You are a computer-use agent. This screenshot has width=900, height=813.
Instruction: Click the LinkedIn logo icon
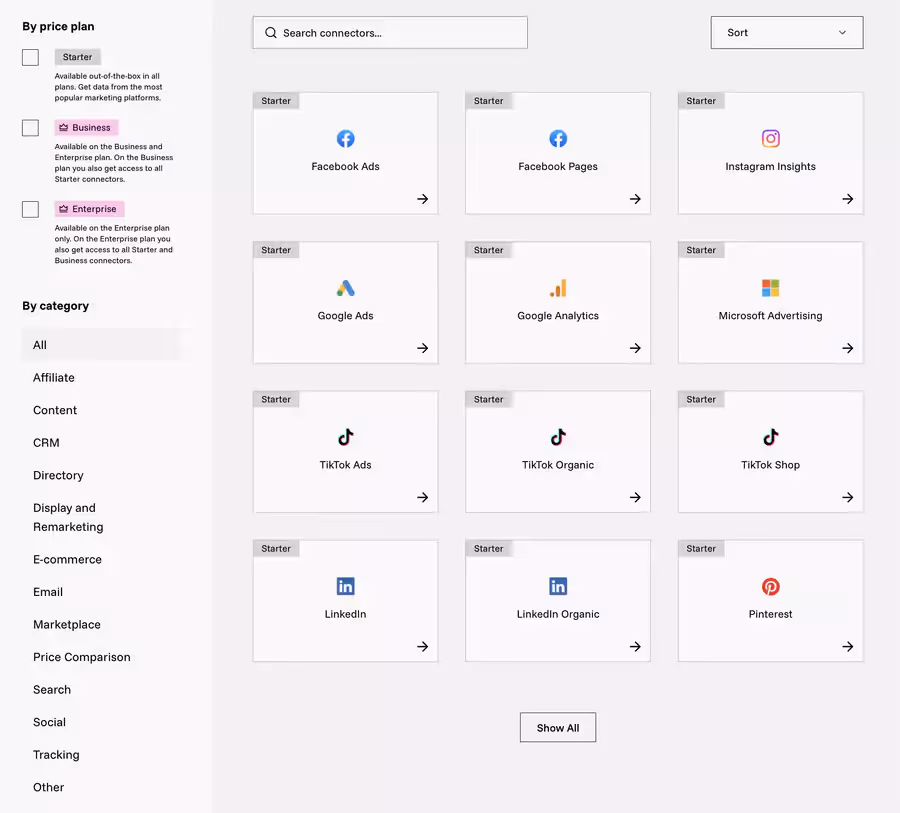click(x=346, y=586)
